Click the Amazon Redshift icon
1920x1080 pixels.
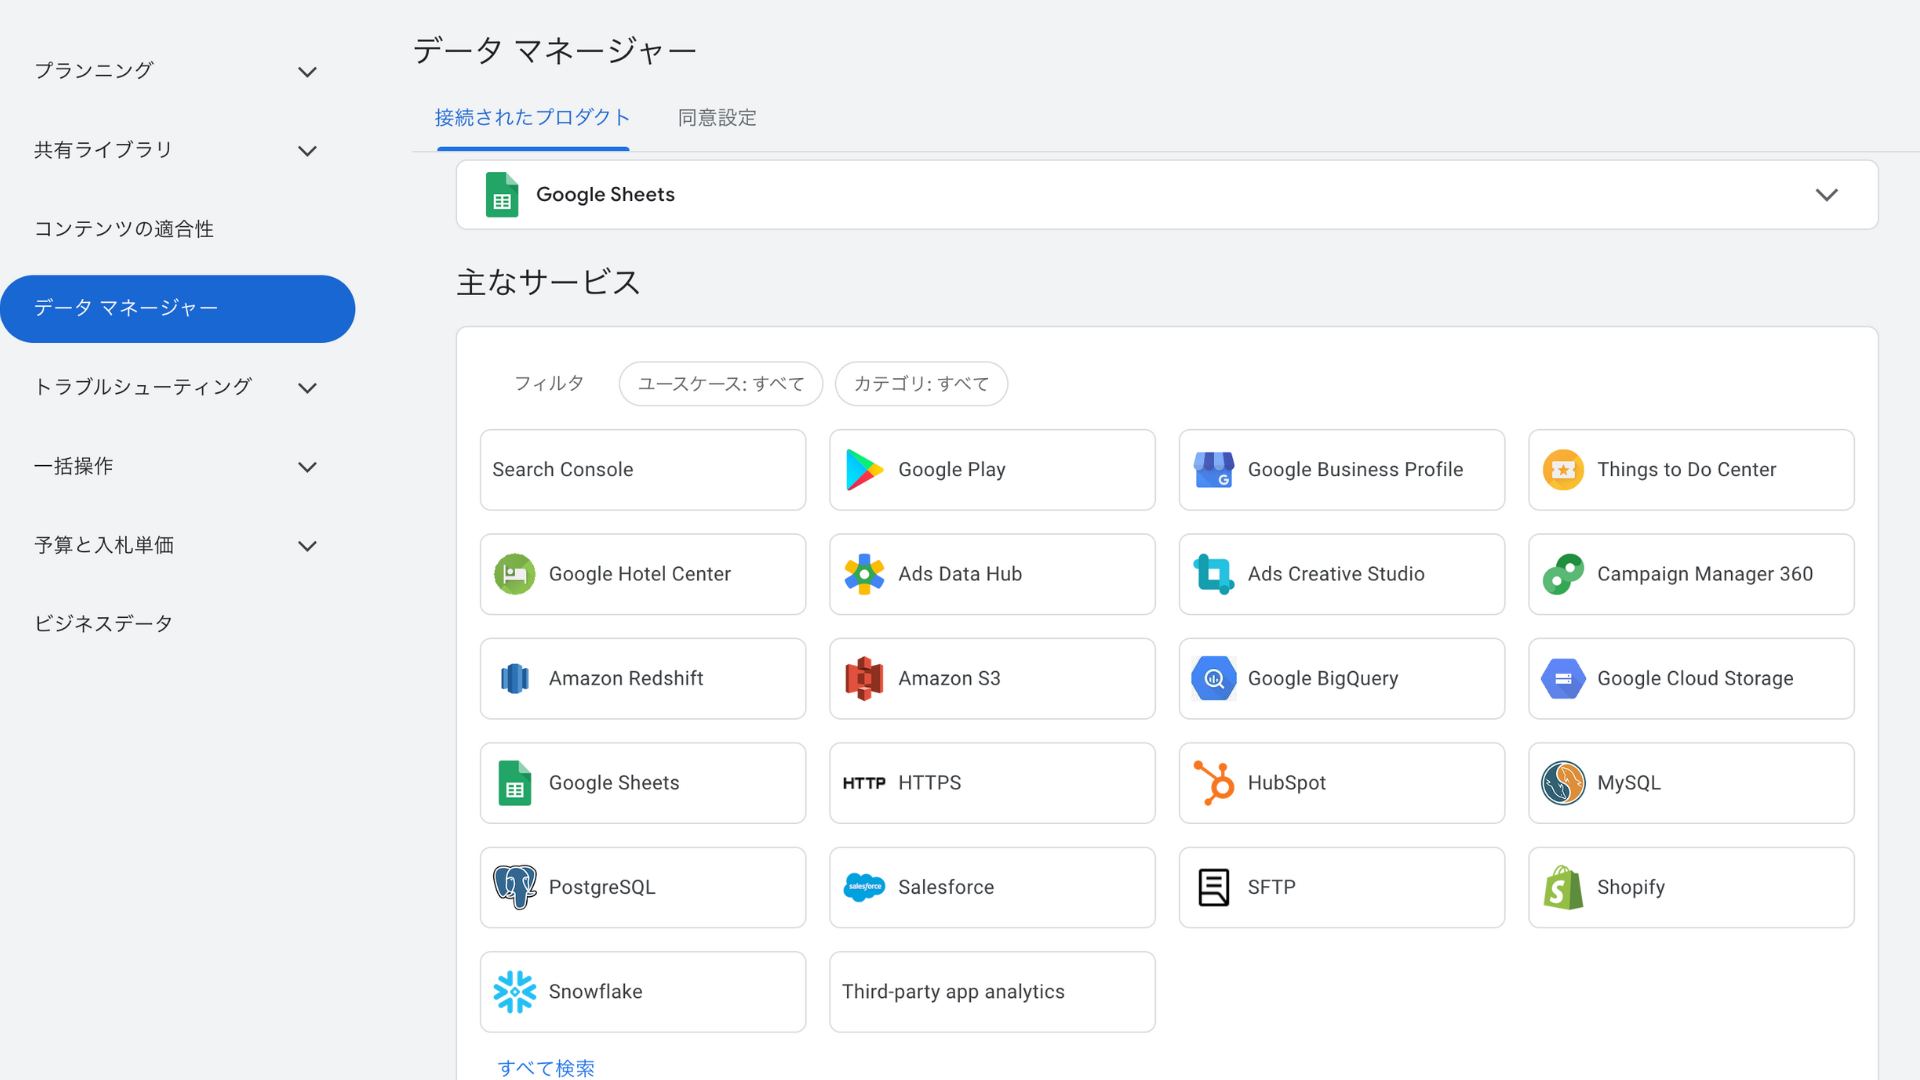click(514, 679)
